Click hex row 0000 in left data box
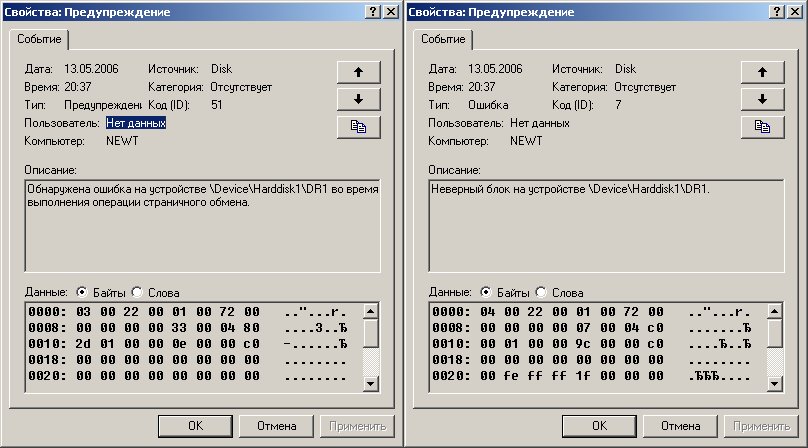This screenshot has width=808, height=448. (188, 312)
